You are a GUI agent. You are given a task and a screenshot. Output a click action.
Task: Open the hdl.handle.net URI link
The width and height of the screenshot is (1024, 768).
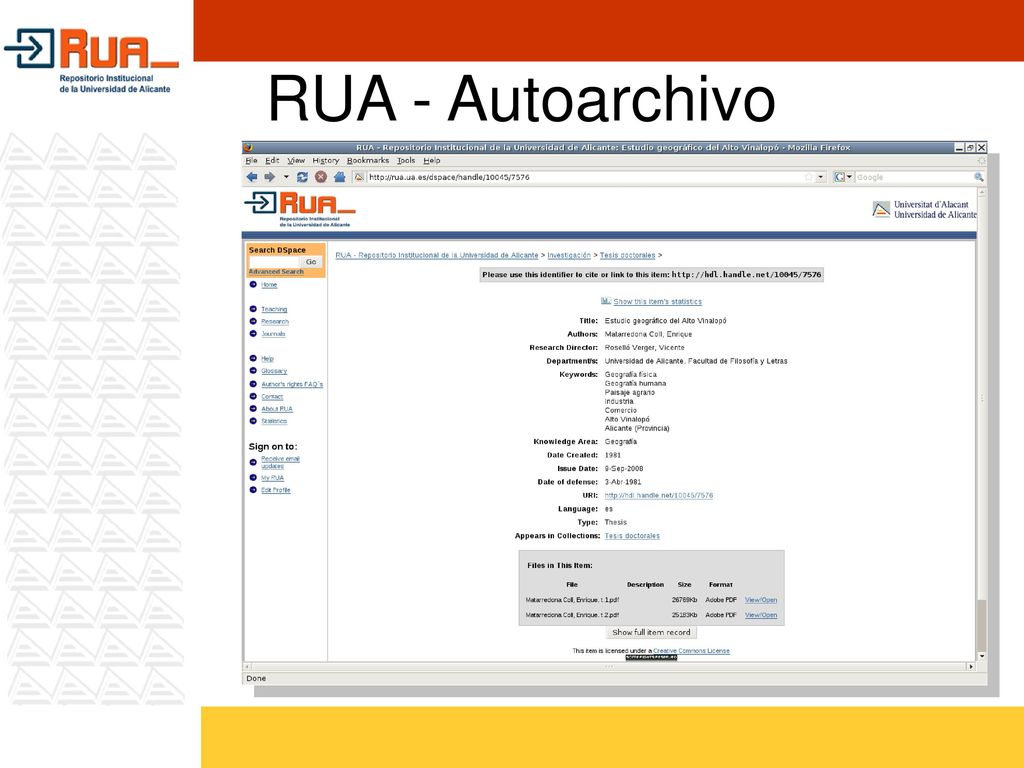pyautogui.click(x=659, y=496)
